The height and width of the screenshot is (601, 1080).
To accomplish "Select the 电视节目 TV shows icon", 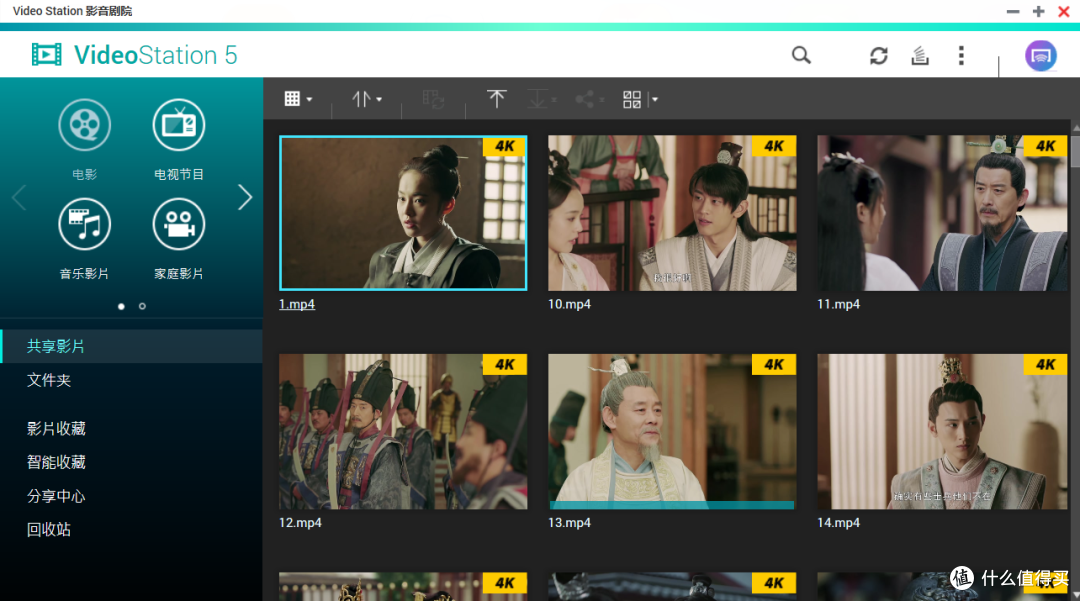I will pyautogui.click(x=178, y=125).
